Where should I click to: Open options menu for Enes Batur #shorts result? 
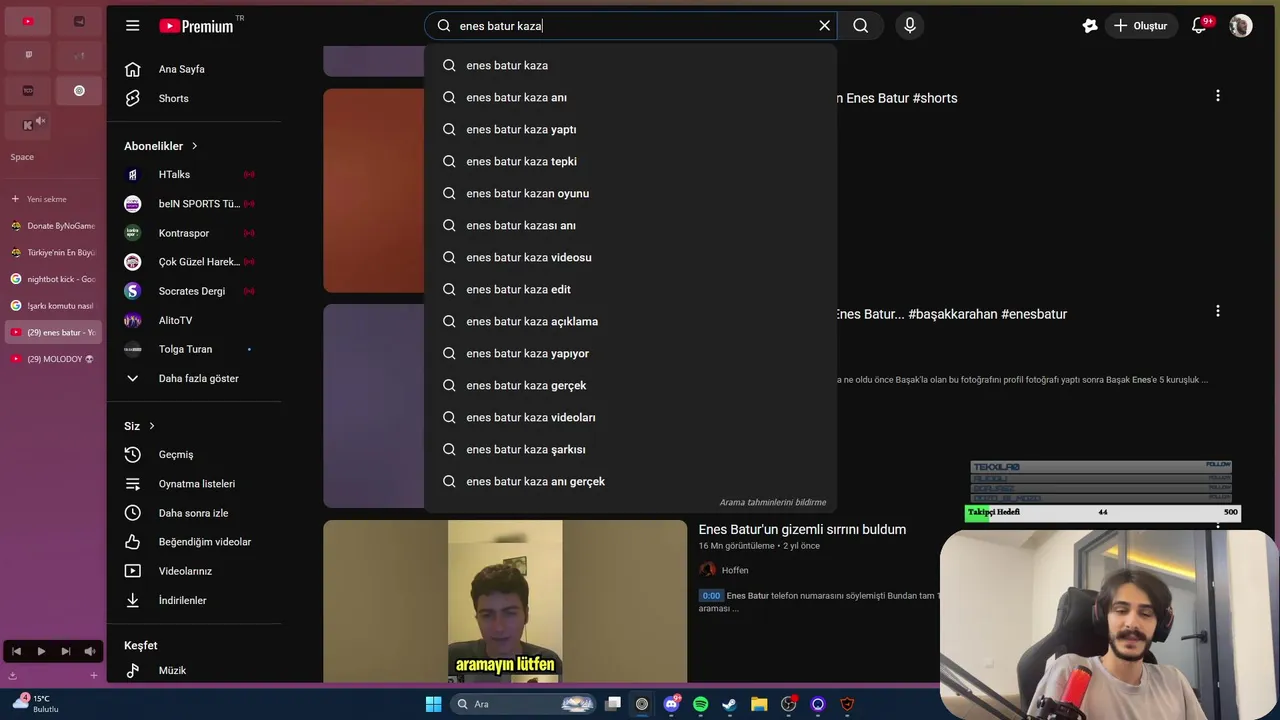pos(1217,96)
